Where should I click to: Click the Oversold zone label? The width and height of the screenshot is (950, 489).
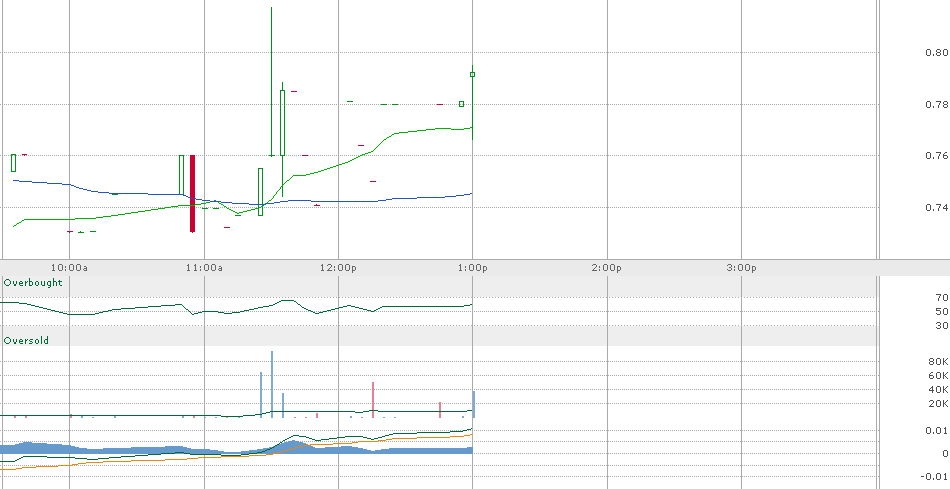(x=26, y=341)
